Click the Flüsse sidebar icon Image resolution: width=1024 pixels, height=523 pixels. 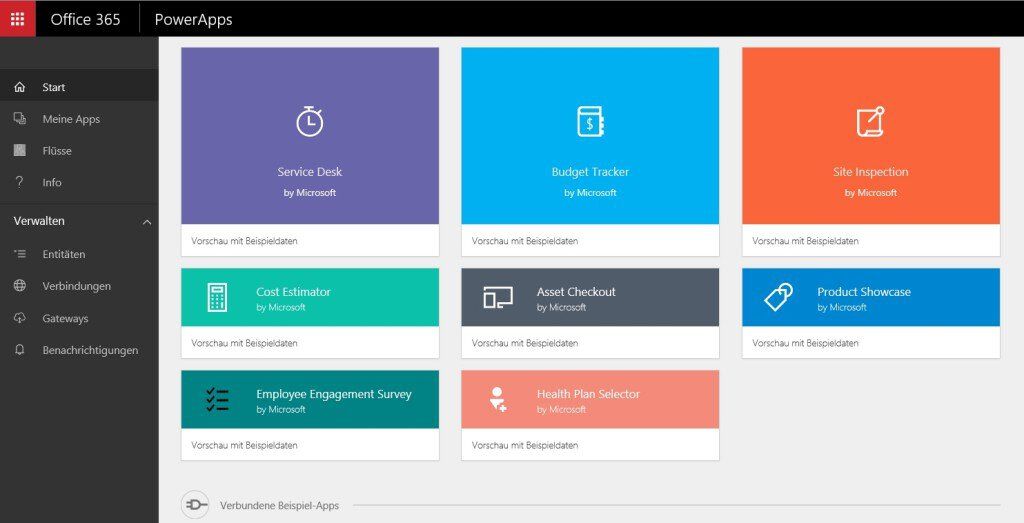(x=20, y=150)
